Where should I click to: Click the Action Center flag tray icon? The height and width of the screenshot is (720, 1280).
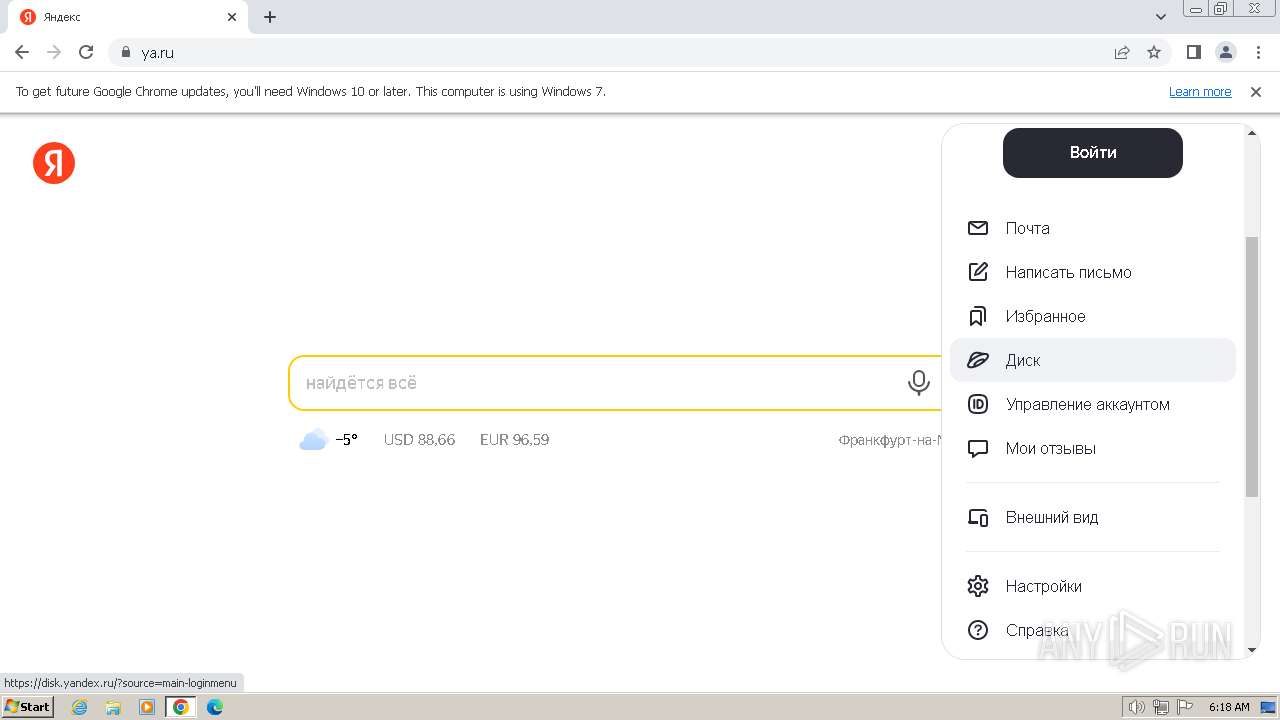pyautogui.click(x=1185, y=707)
